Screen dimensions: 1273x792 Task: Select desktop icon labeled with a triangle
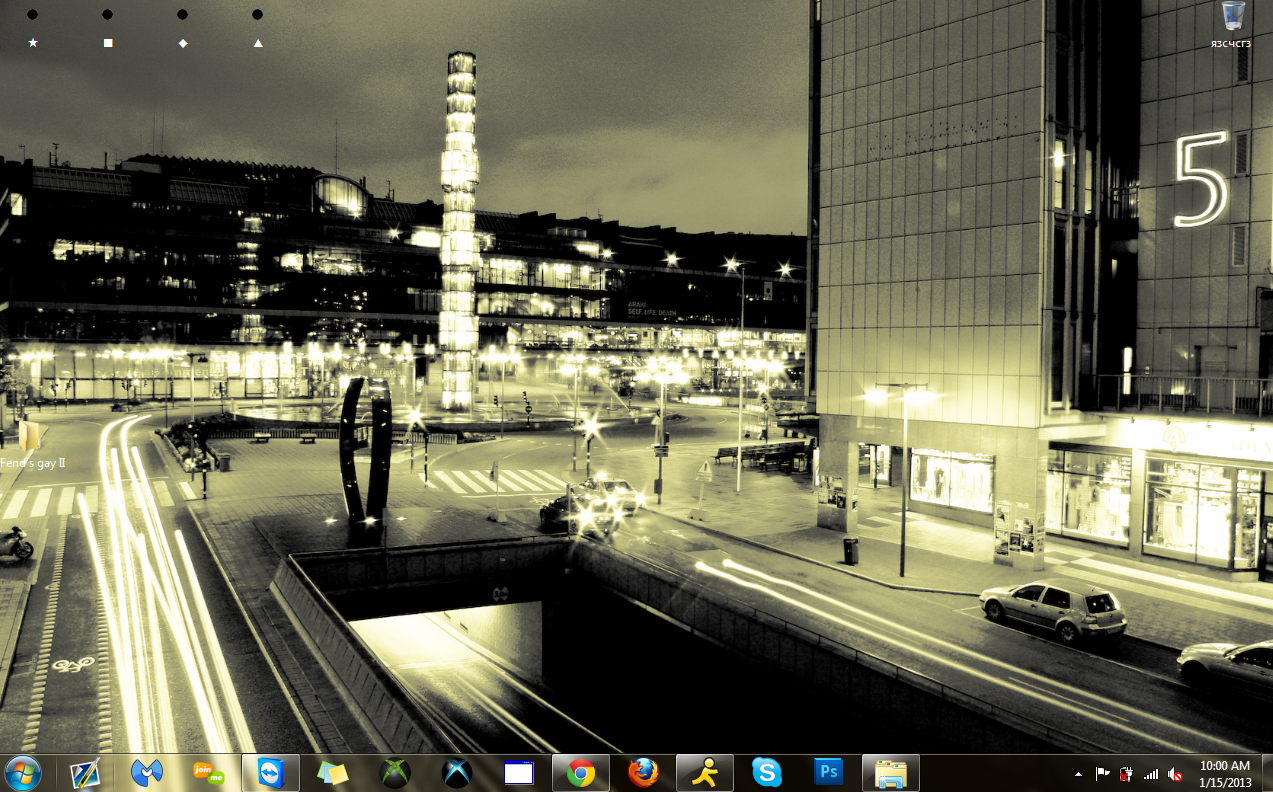[258, 28]
